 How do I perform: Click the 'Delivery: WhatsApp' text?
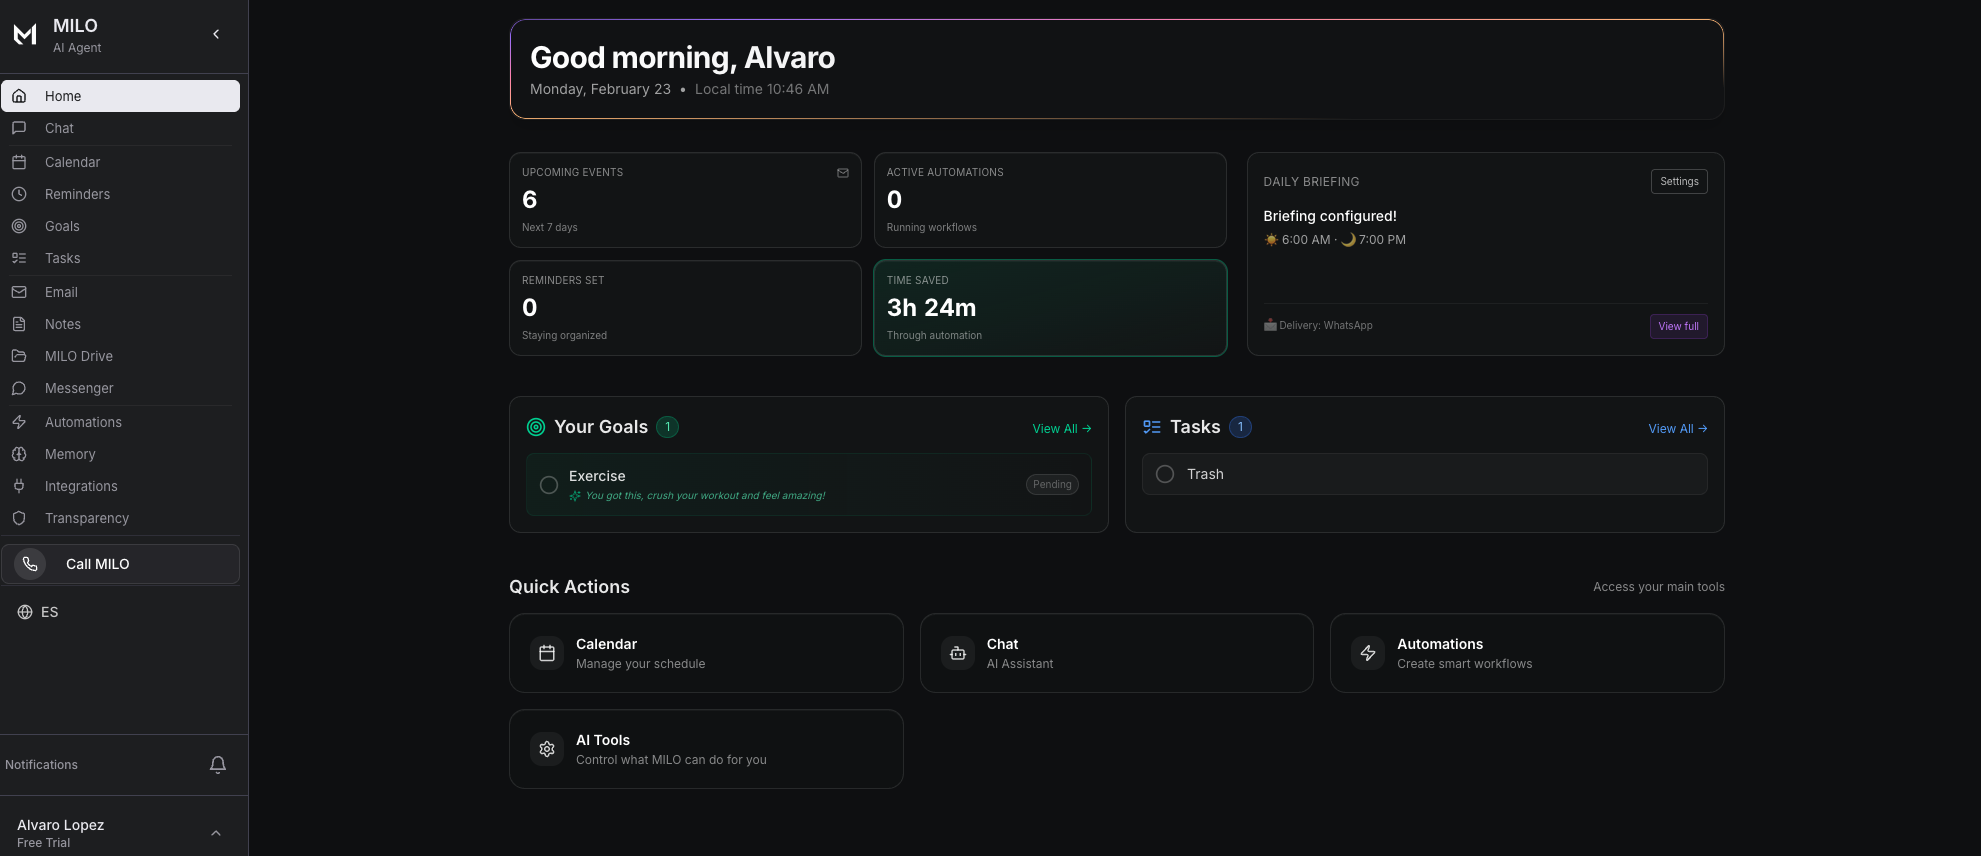(1326, 326)
